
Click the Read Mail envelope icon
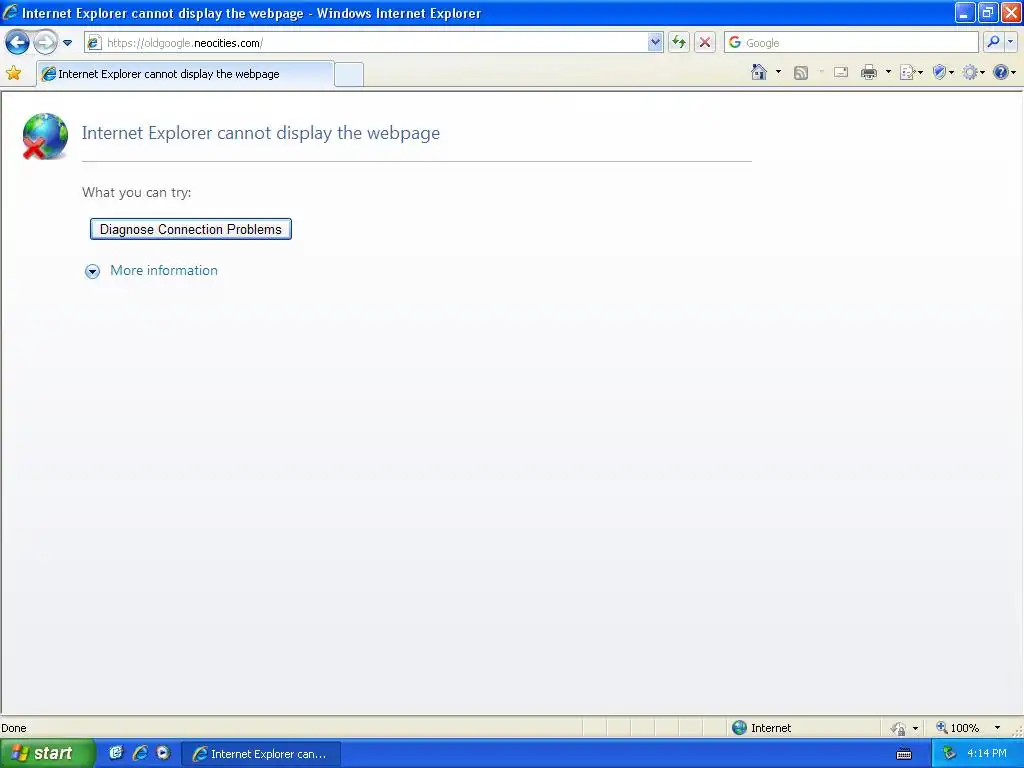tap(841, 72)
